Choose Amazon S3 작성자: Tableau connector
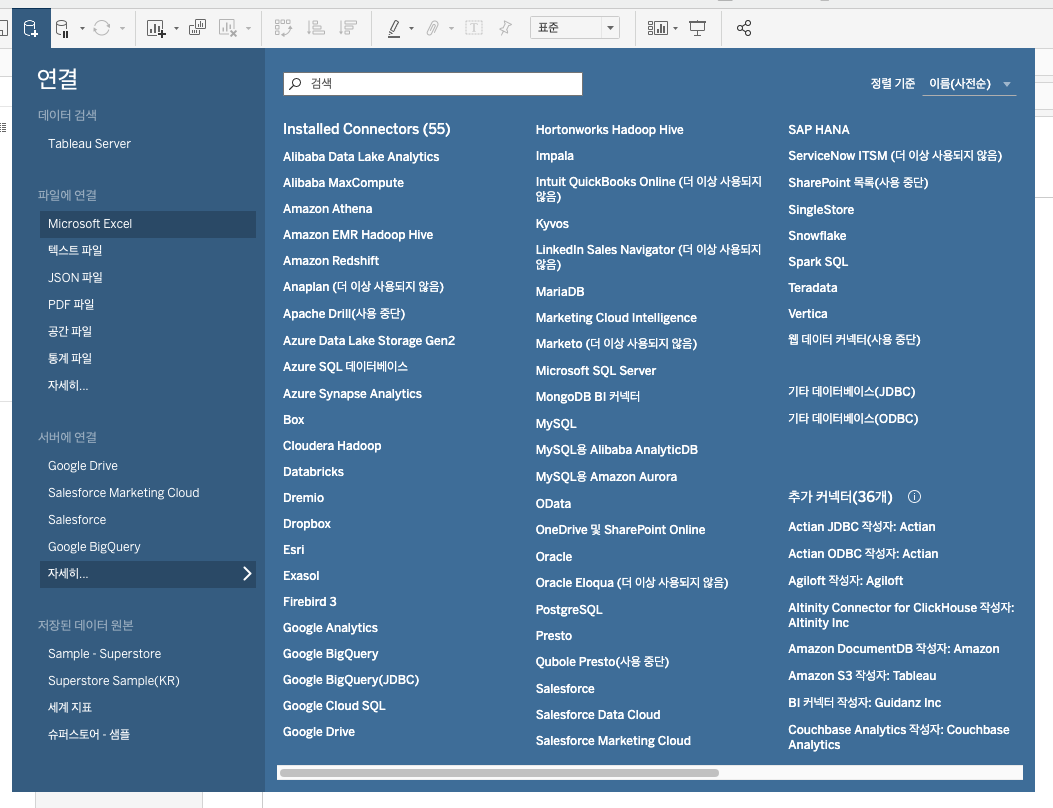1053x808 pixels. [x=862, y=676]
